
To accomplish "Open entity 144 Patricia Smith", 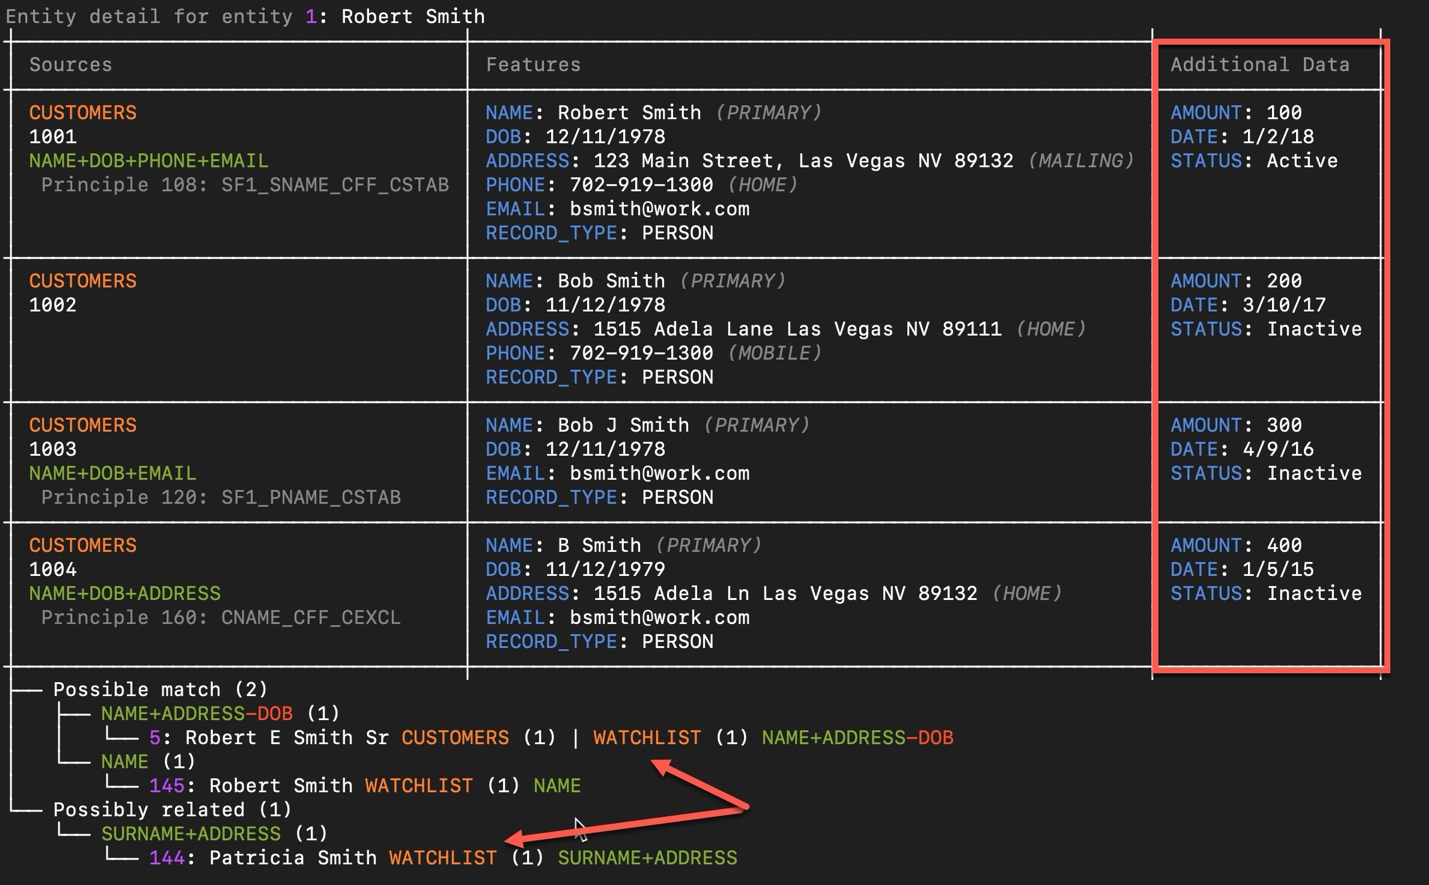I will coord(261,857).
